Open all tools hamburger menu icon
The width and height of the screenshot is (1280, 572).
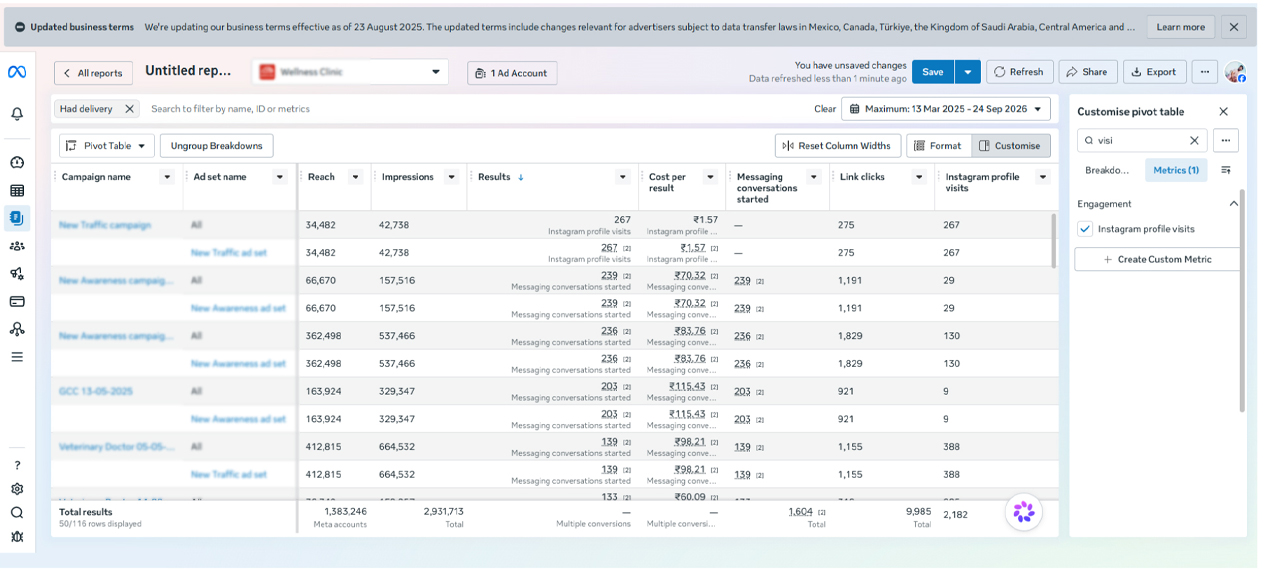(17, 356)
